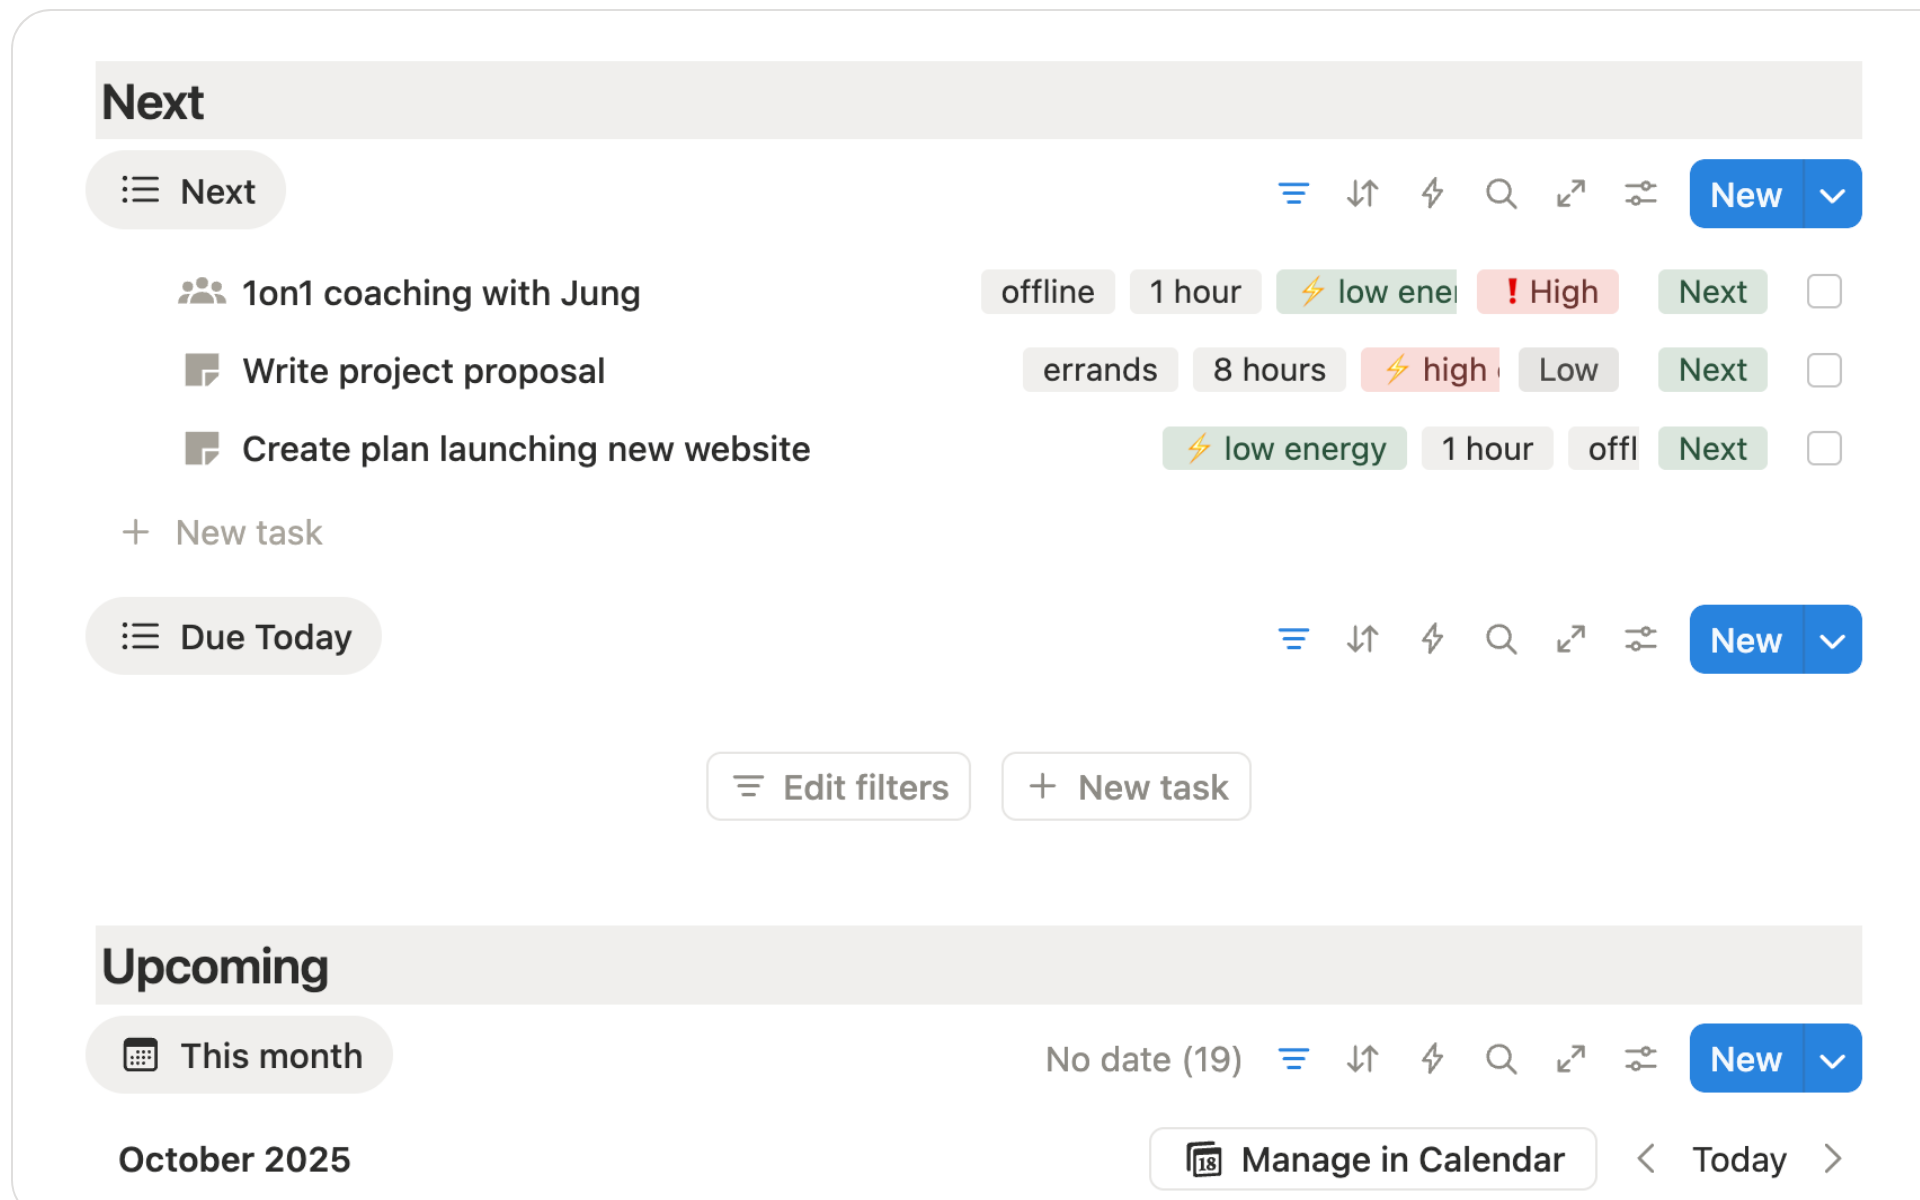The image size is (1920, 1200).
Task: Mark Write project proposal as done
Action: (x=1824, y=370)
